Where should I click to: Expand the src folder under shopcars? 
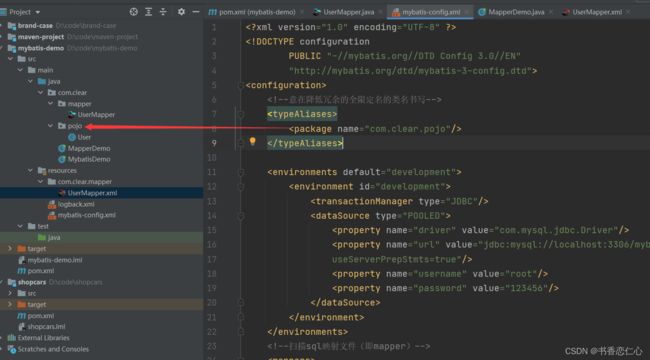(x=10, y=293)
